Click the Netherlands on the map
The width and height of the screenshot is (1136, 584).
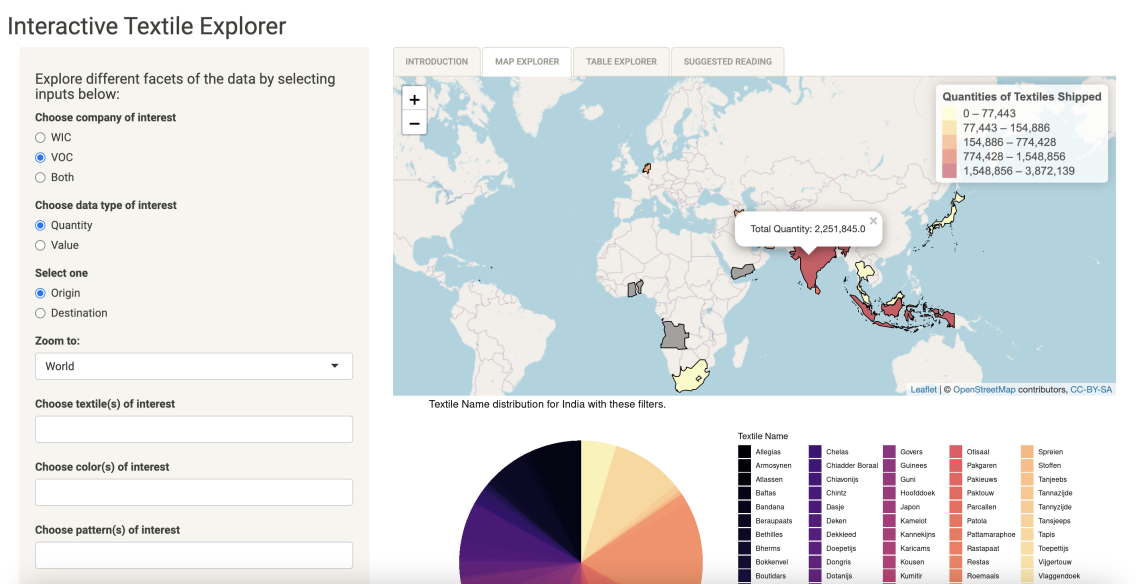646,168
